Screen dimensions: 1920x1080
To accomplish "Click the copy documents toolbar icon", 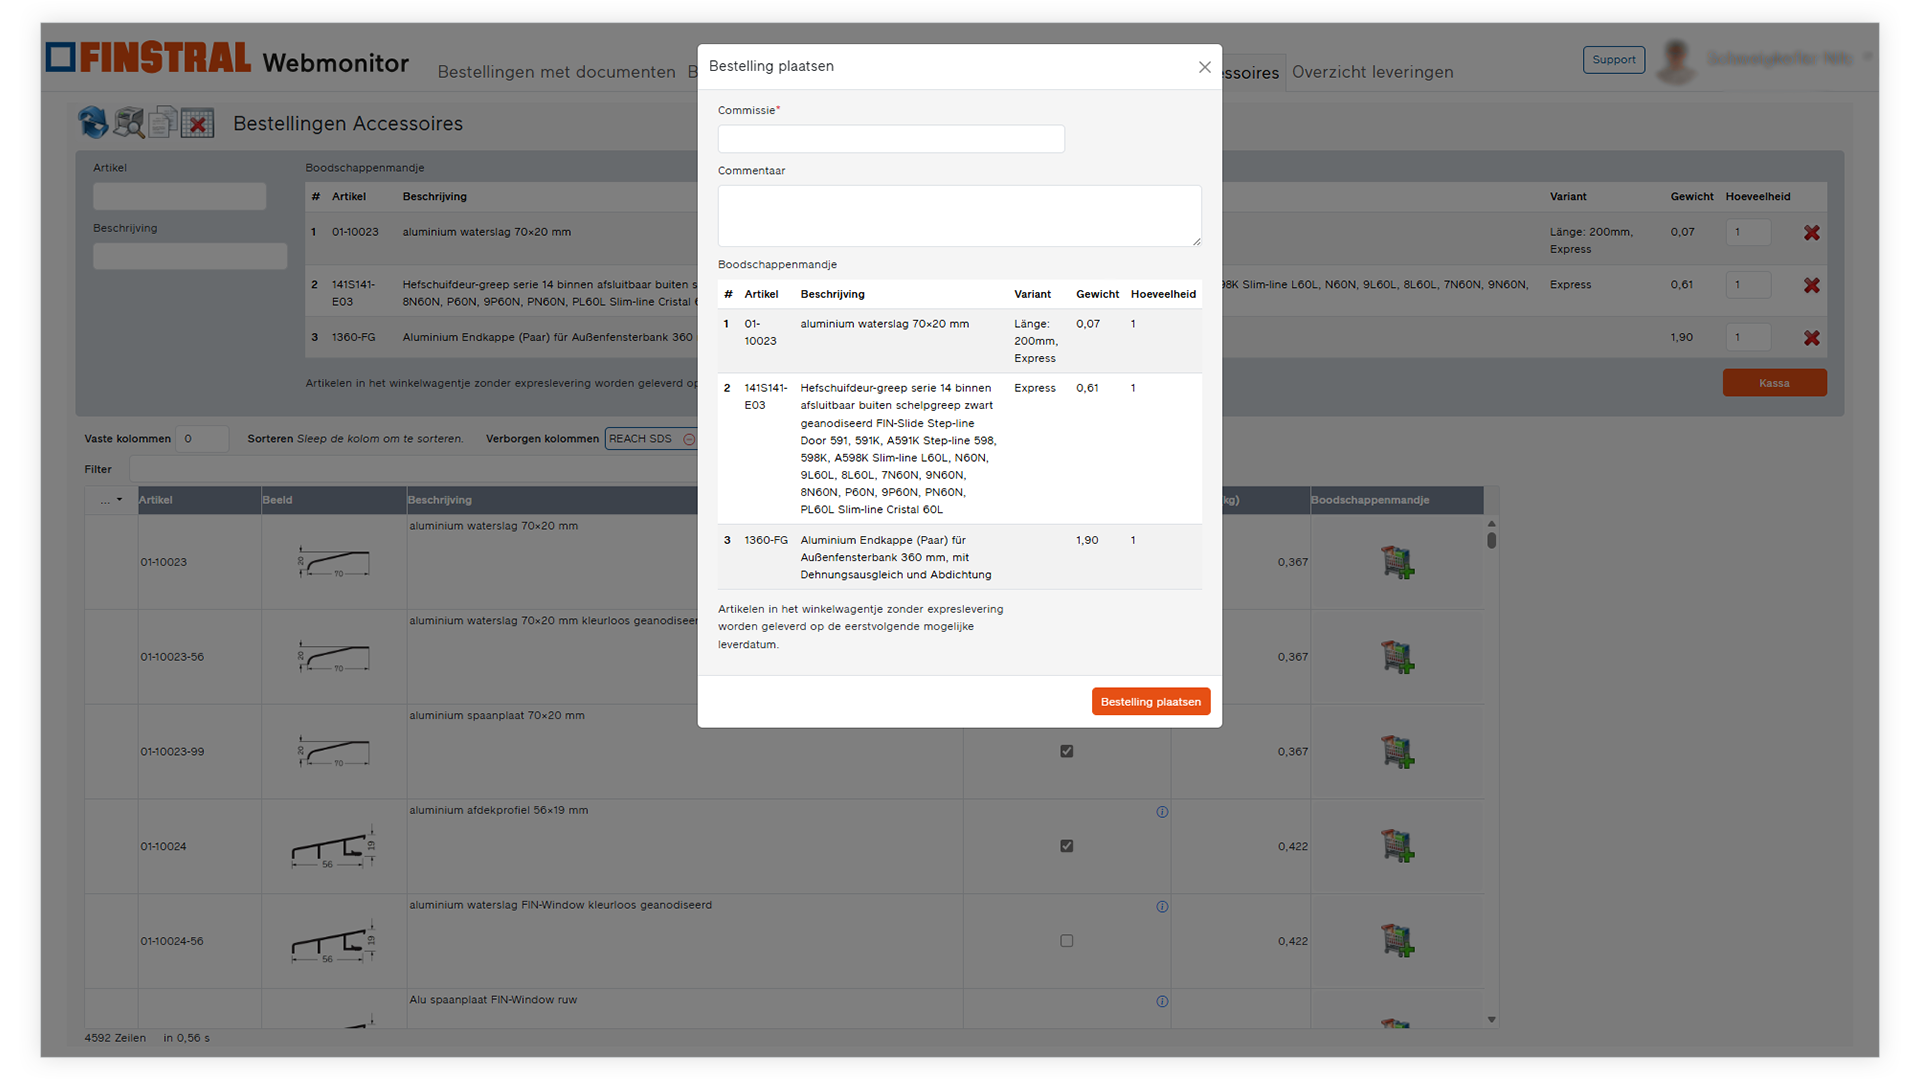I will click(163, 123).
